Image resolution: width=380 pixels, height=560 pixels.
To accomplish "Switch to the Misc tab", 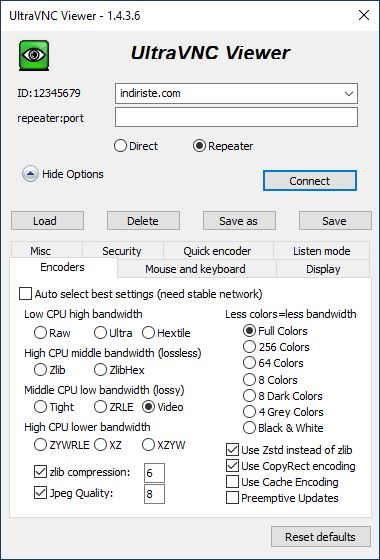I will pos(46,251).
